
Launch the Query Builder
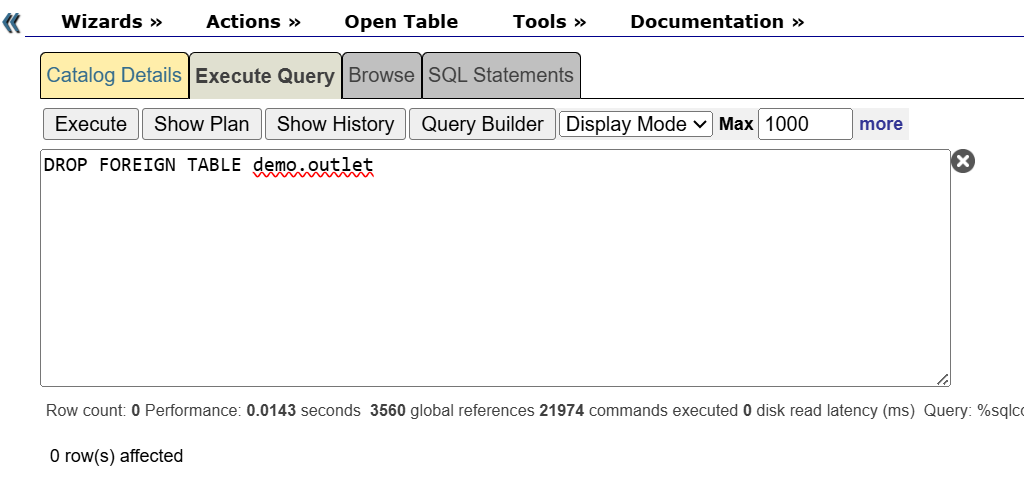click(x=482, y=124)
